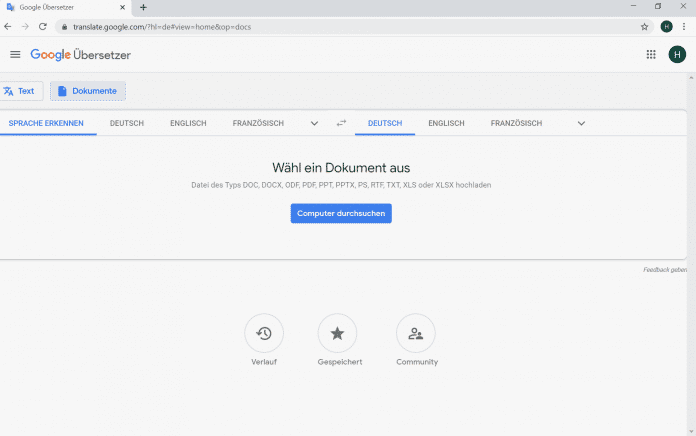Reload the page
Screen dimensions: 696x436
click(x=43, y=26)
